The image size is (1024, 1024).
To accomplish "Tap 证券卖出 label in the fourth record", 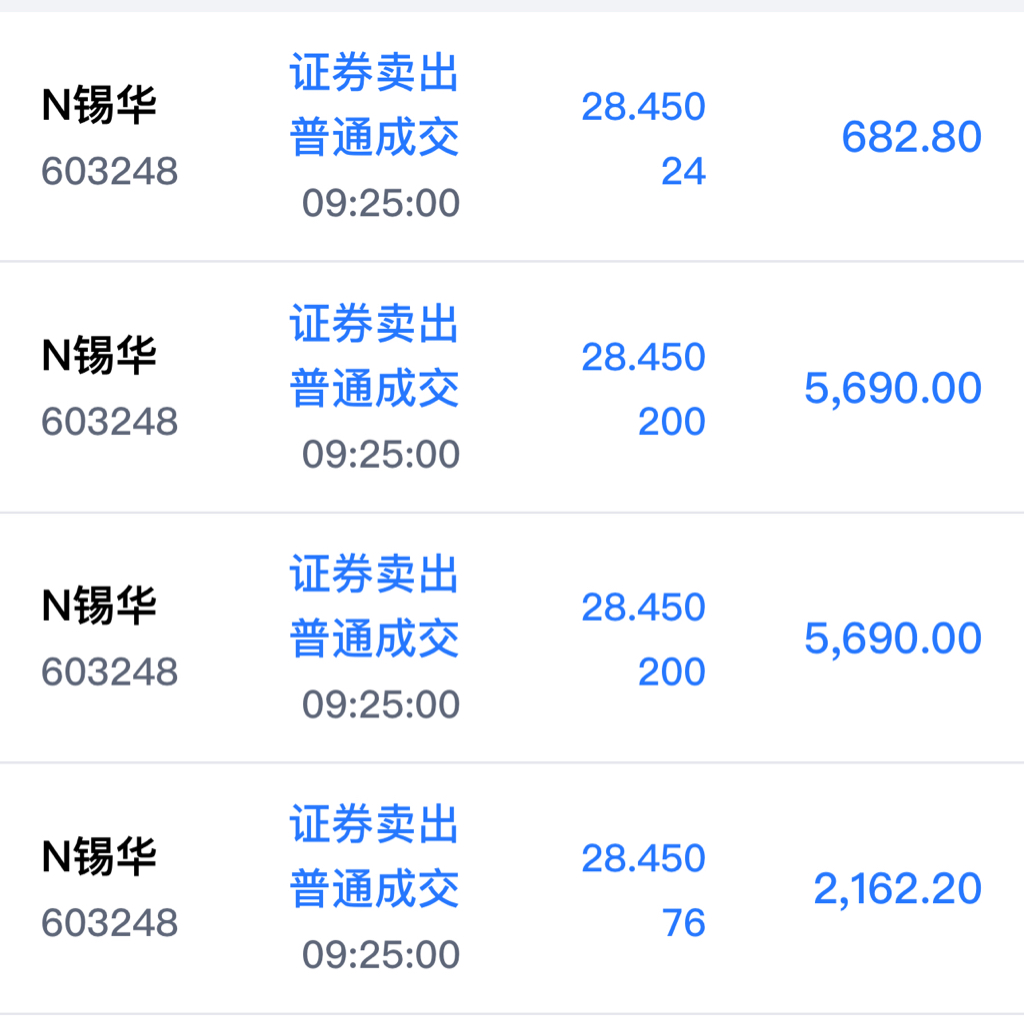I will (x=374, y=824).
